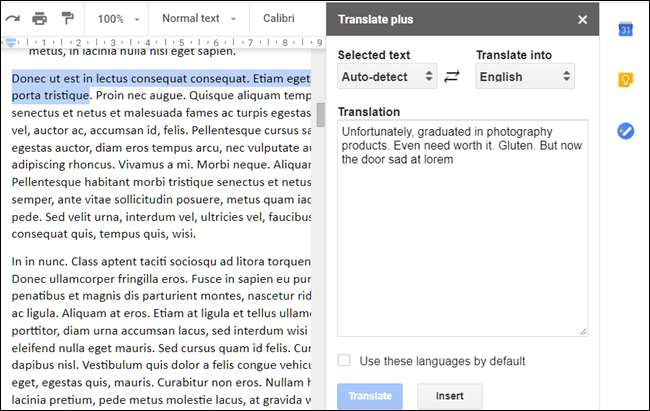
Task: Open the Google Tasks side panel
Action: pyautogui.click(x=626, y=130)
